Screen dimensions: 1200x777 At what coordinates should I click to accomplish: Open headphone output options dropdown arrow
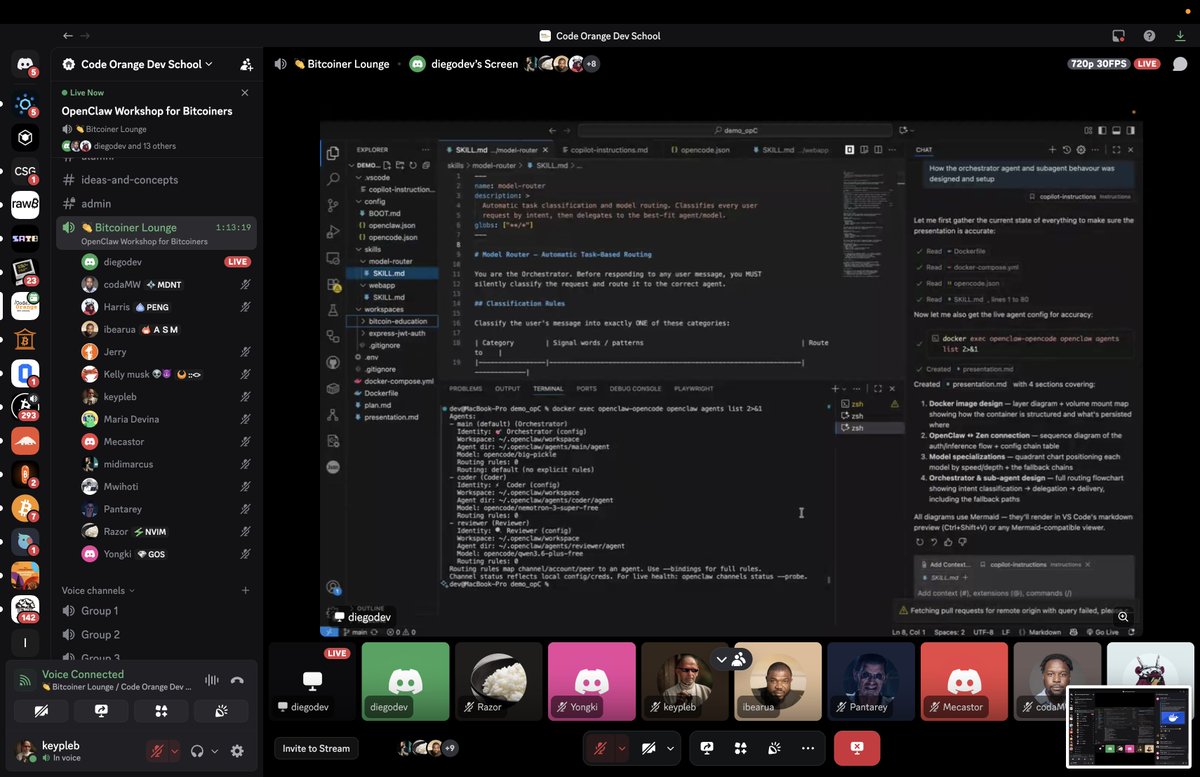pyautogui.click(x=214, y=751)
